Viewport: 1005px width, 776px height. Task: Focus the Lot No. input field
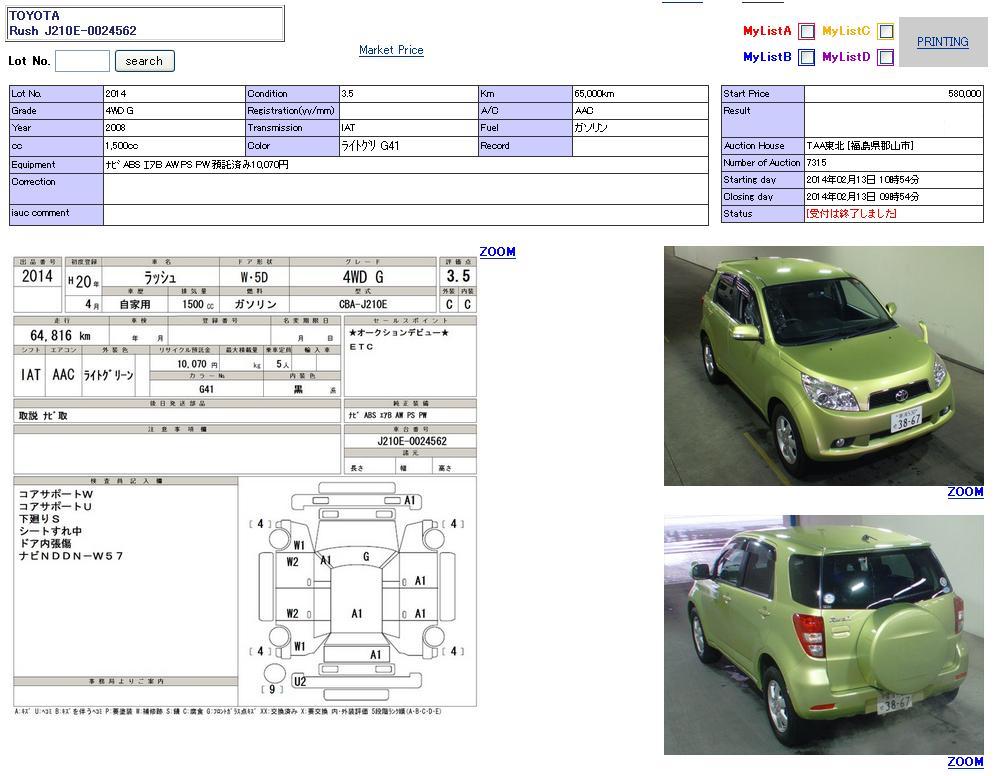(82, 61)
